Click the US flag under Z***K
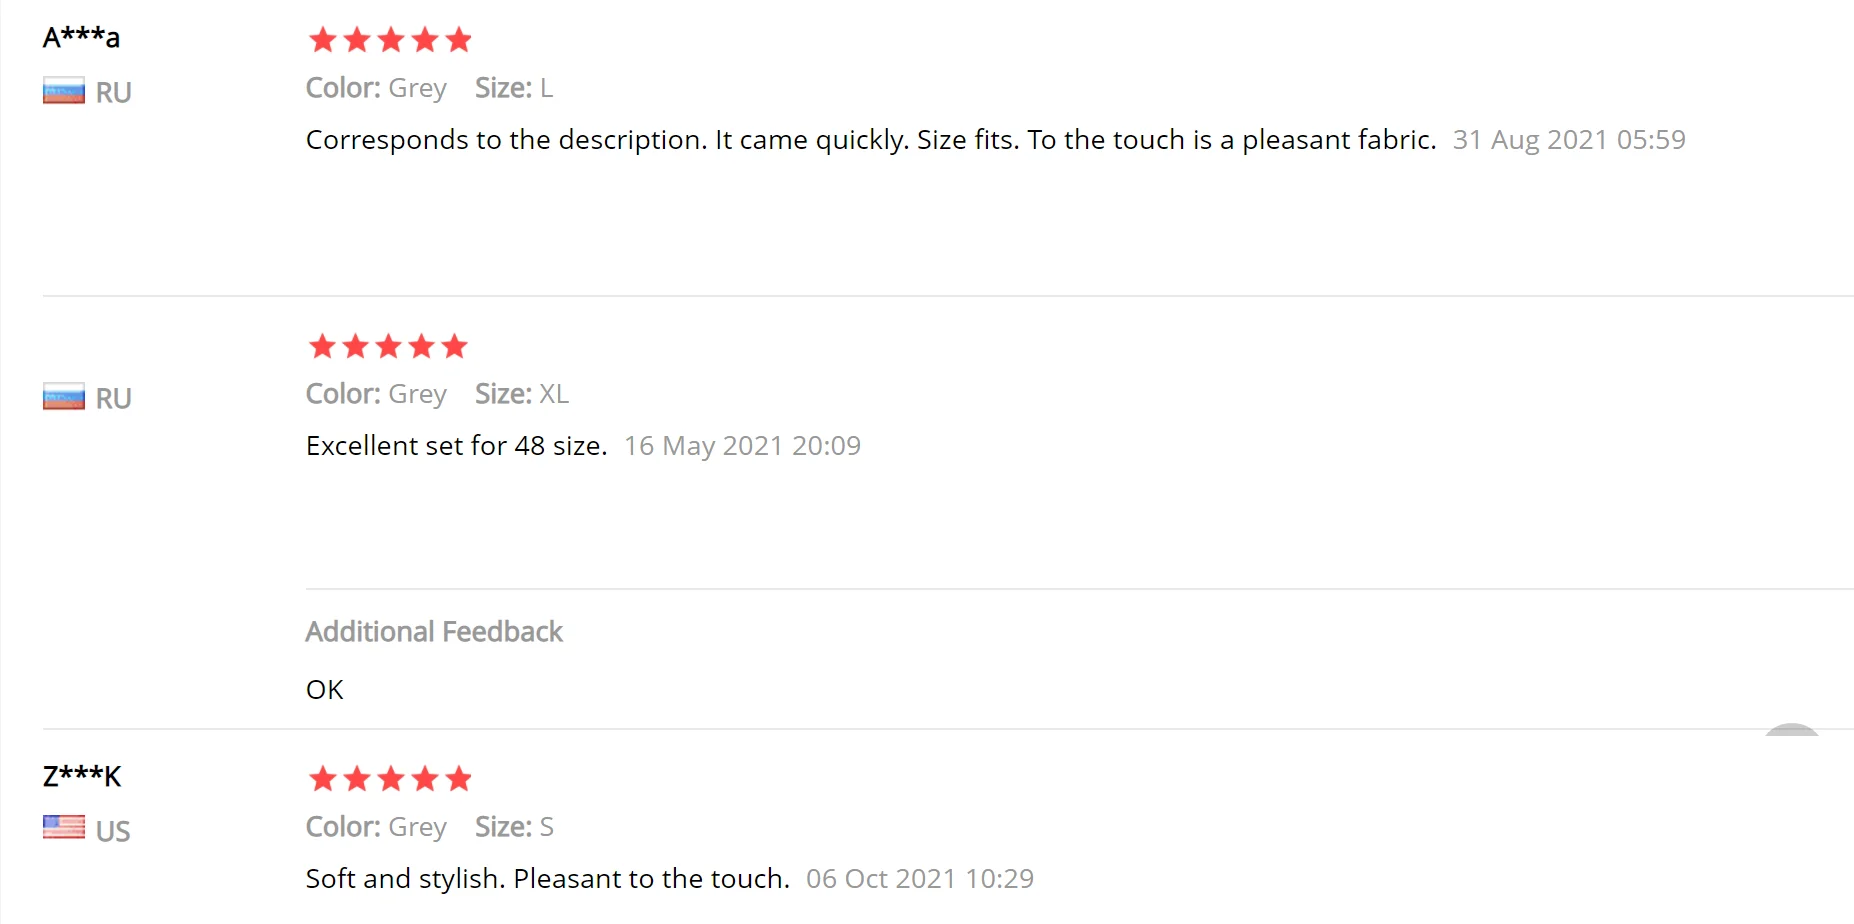The width and height of the screenshot is (1854, 924). (x=63, y=828)
